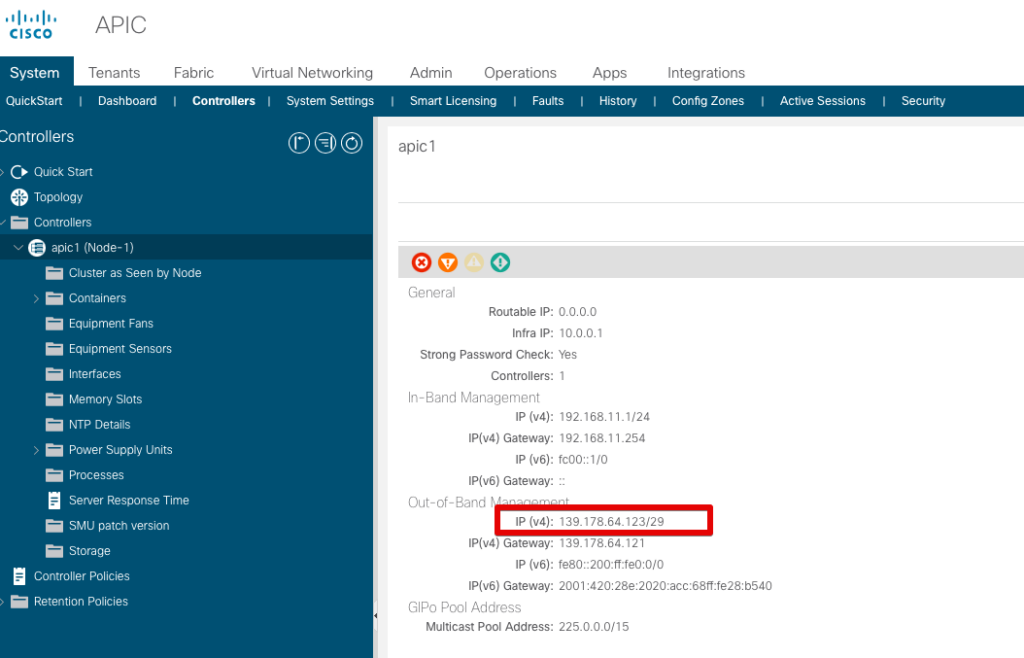Expand the Power Supply Units tree node

point(36,450)
